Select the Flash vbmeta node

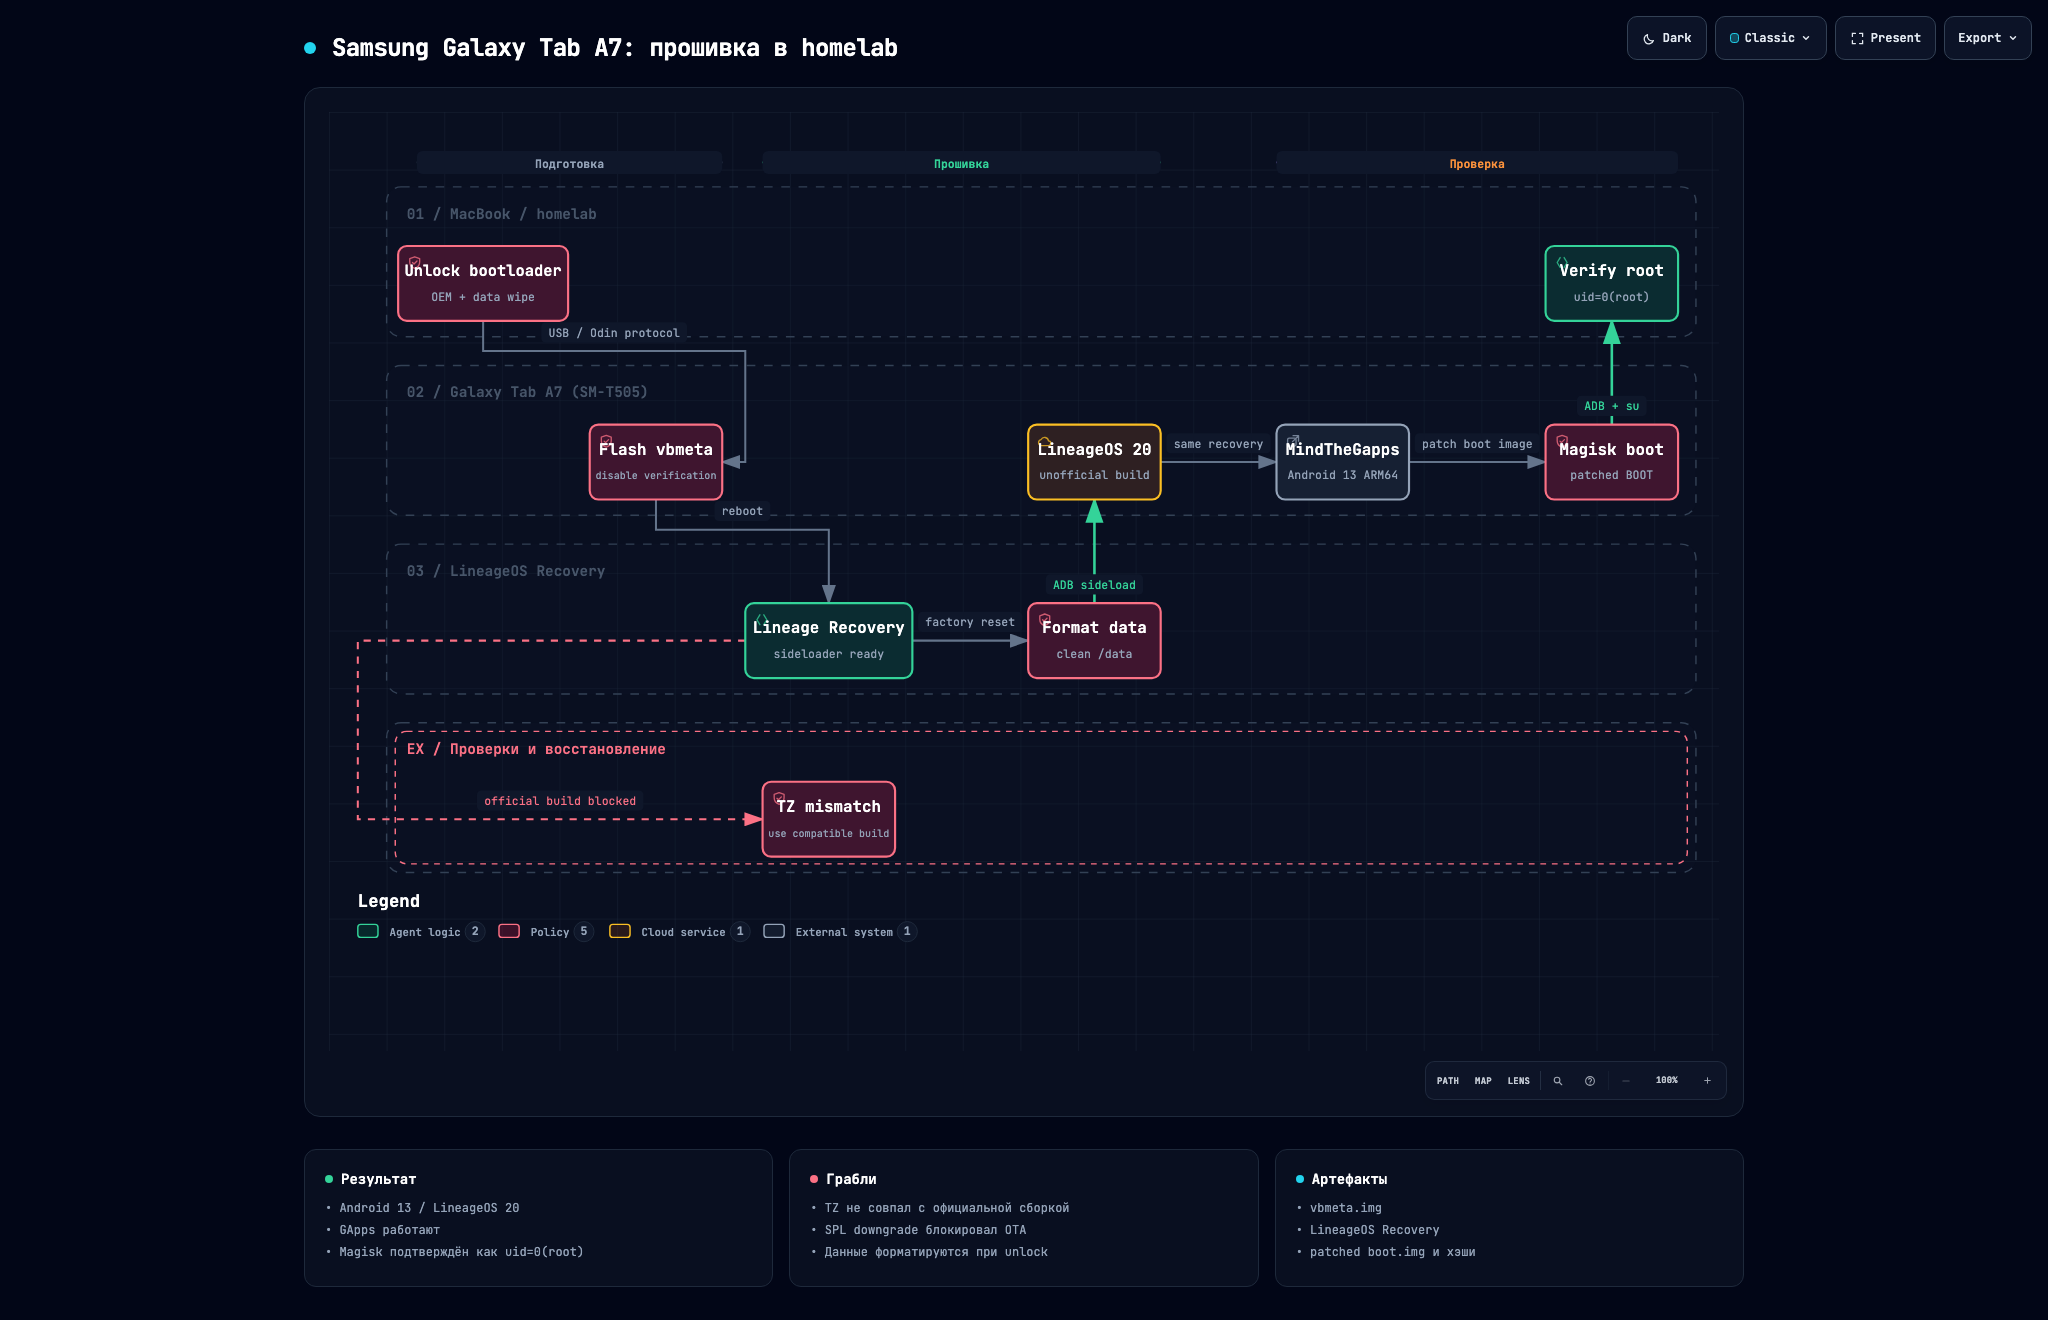pos(656,462)
